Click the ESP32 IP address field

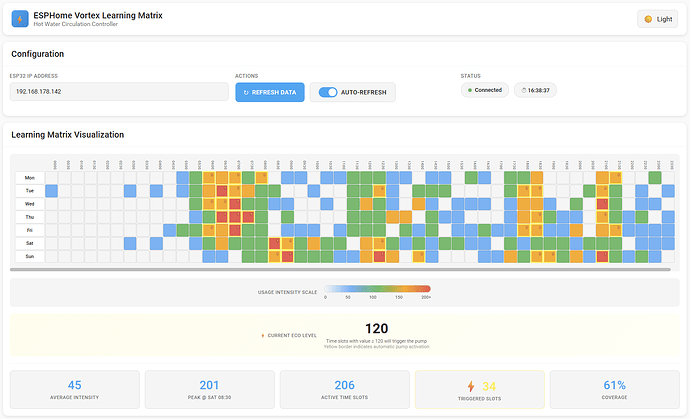(119, 92)
